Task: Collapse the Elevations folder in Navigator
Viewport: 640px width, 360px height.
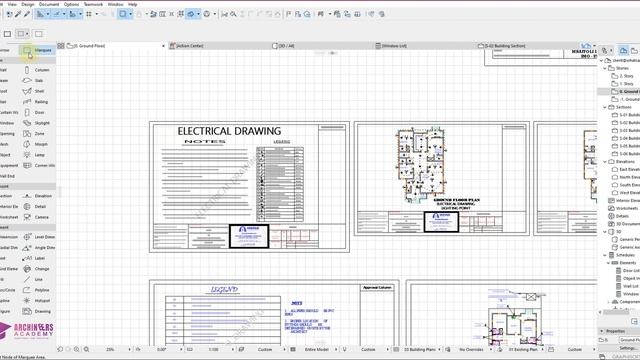Action: tap(605, 162)
